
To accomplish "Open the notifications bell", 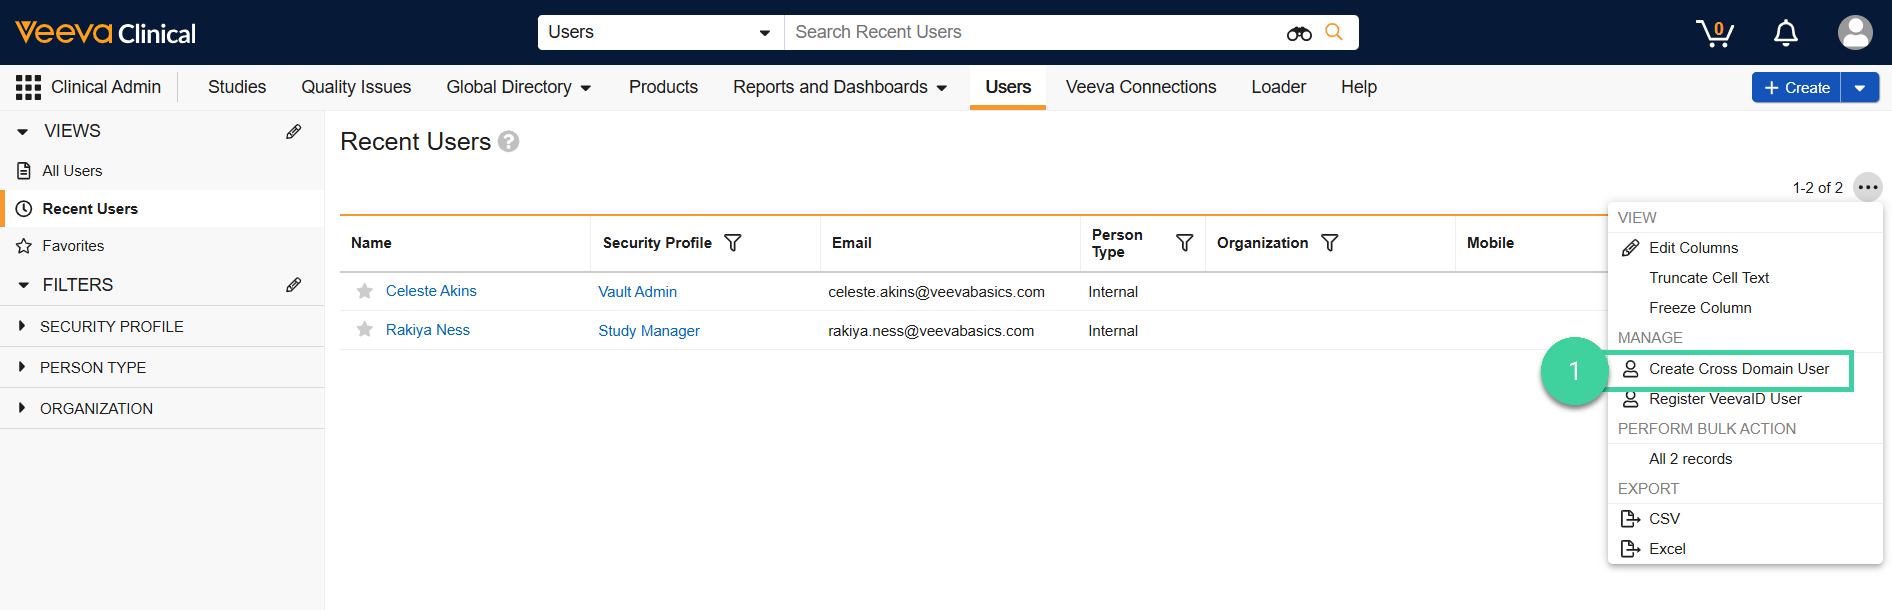I will pyautogui.click(x=1786, y=33).
